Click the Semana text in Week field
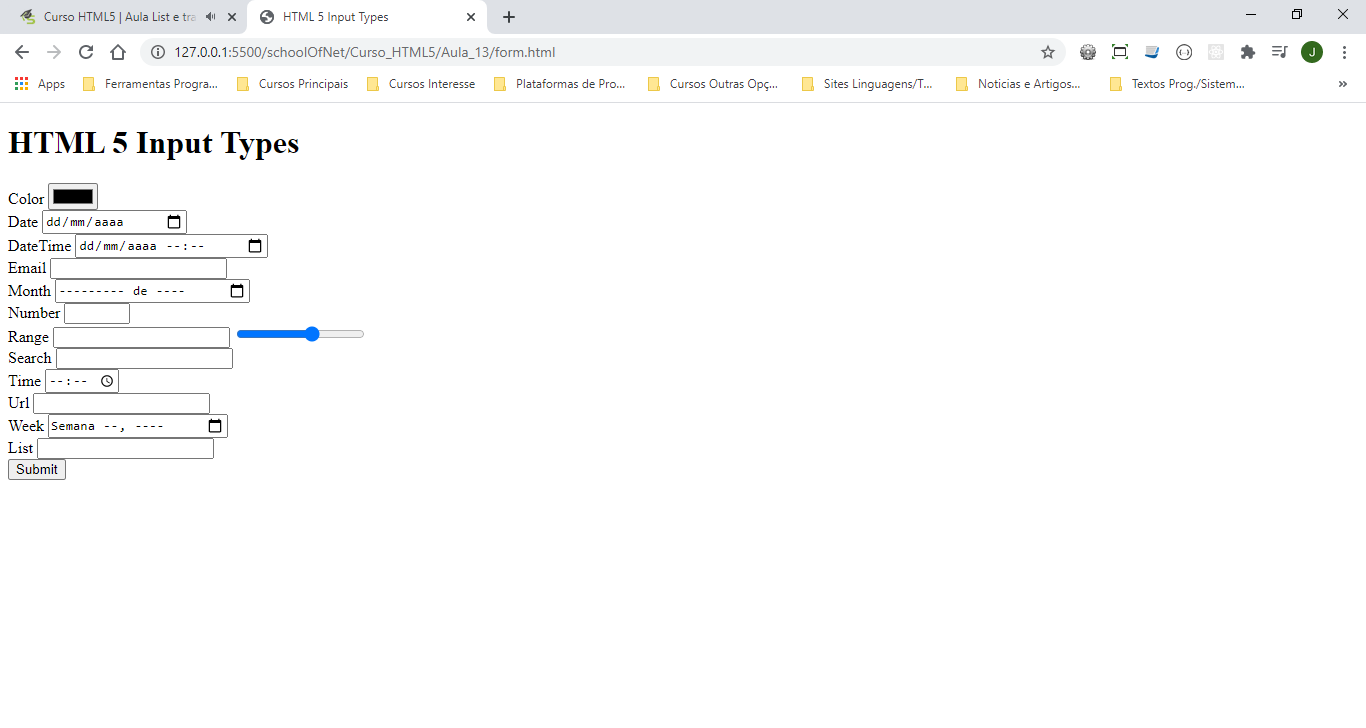1366x728 pixels. [74, 426]
